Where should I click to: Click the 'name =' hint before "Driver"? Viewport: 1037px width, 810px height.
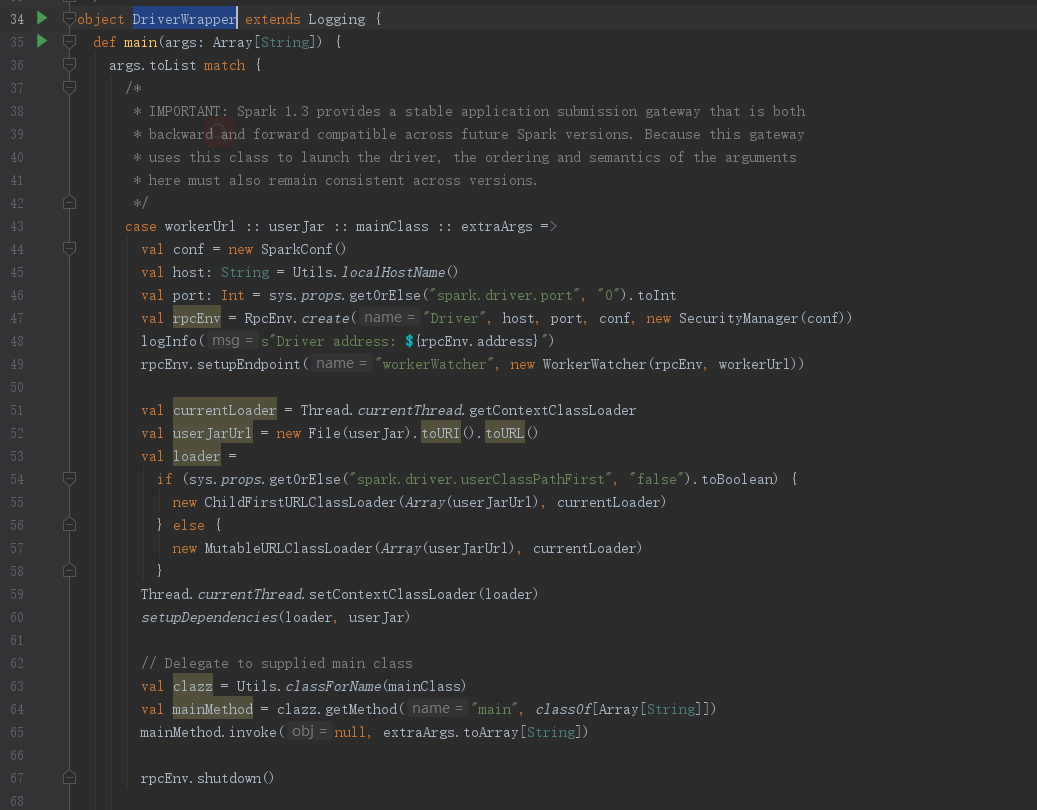390,317
